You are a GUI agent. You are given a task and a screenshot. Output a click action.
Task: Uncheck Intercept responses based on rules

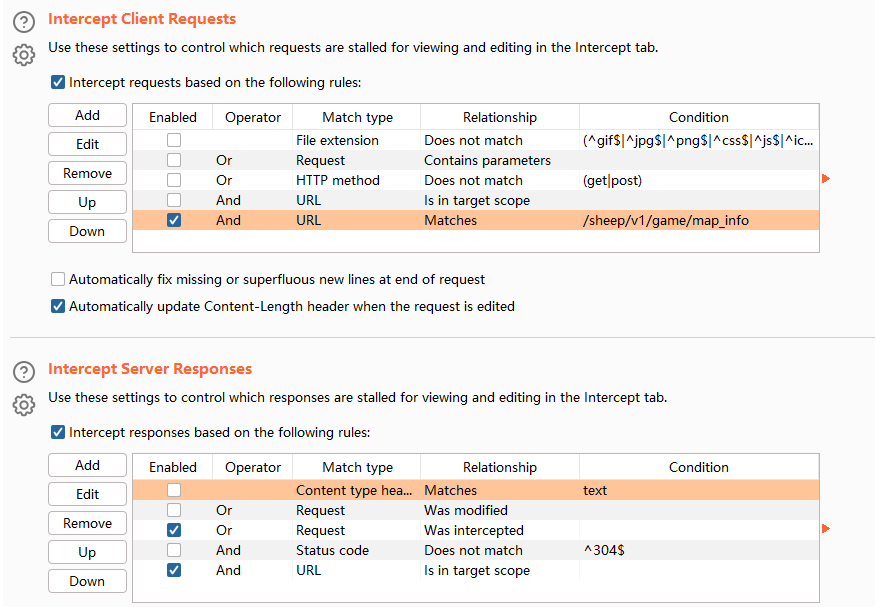(x=58, y=433)
